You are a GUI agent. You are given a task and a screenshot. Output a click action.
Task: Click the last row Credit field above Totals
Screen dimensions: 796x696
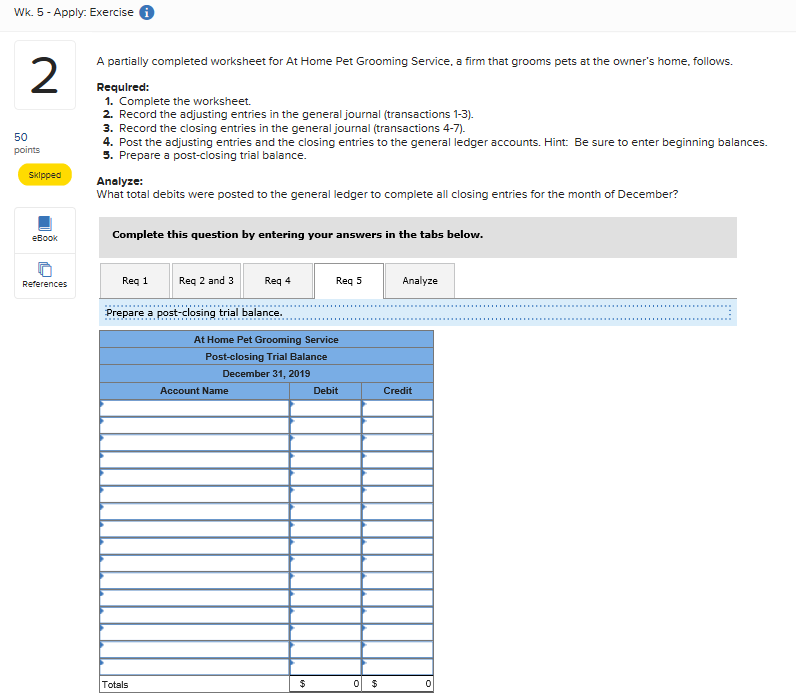(397, 667)
